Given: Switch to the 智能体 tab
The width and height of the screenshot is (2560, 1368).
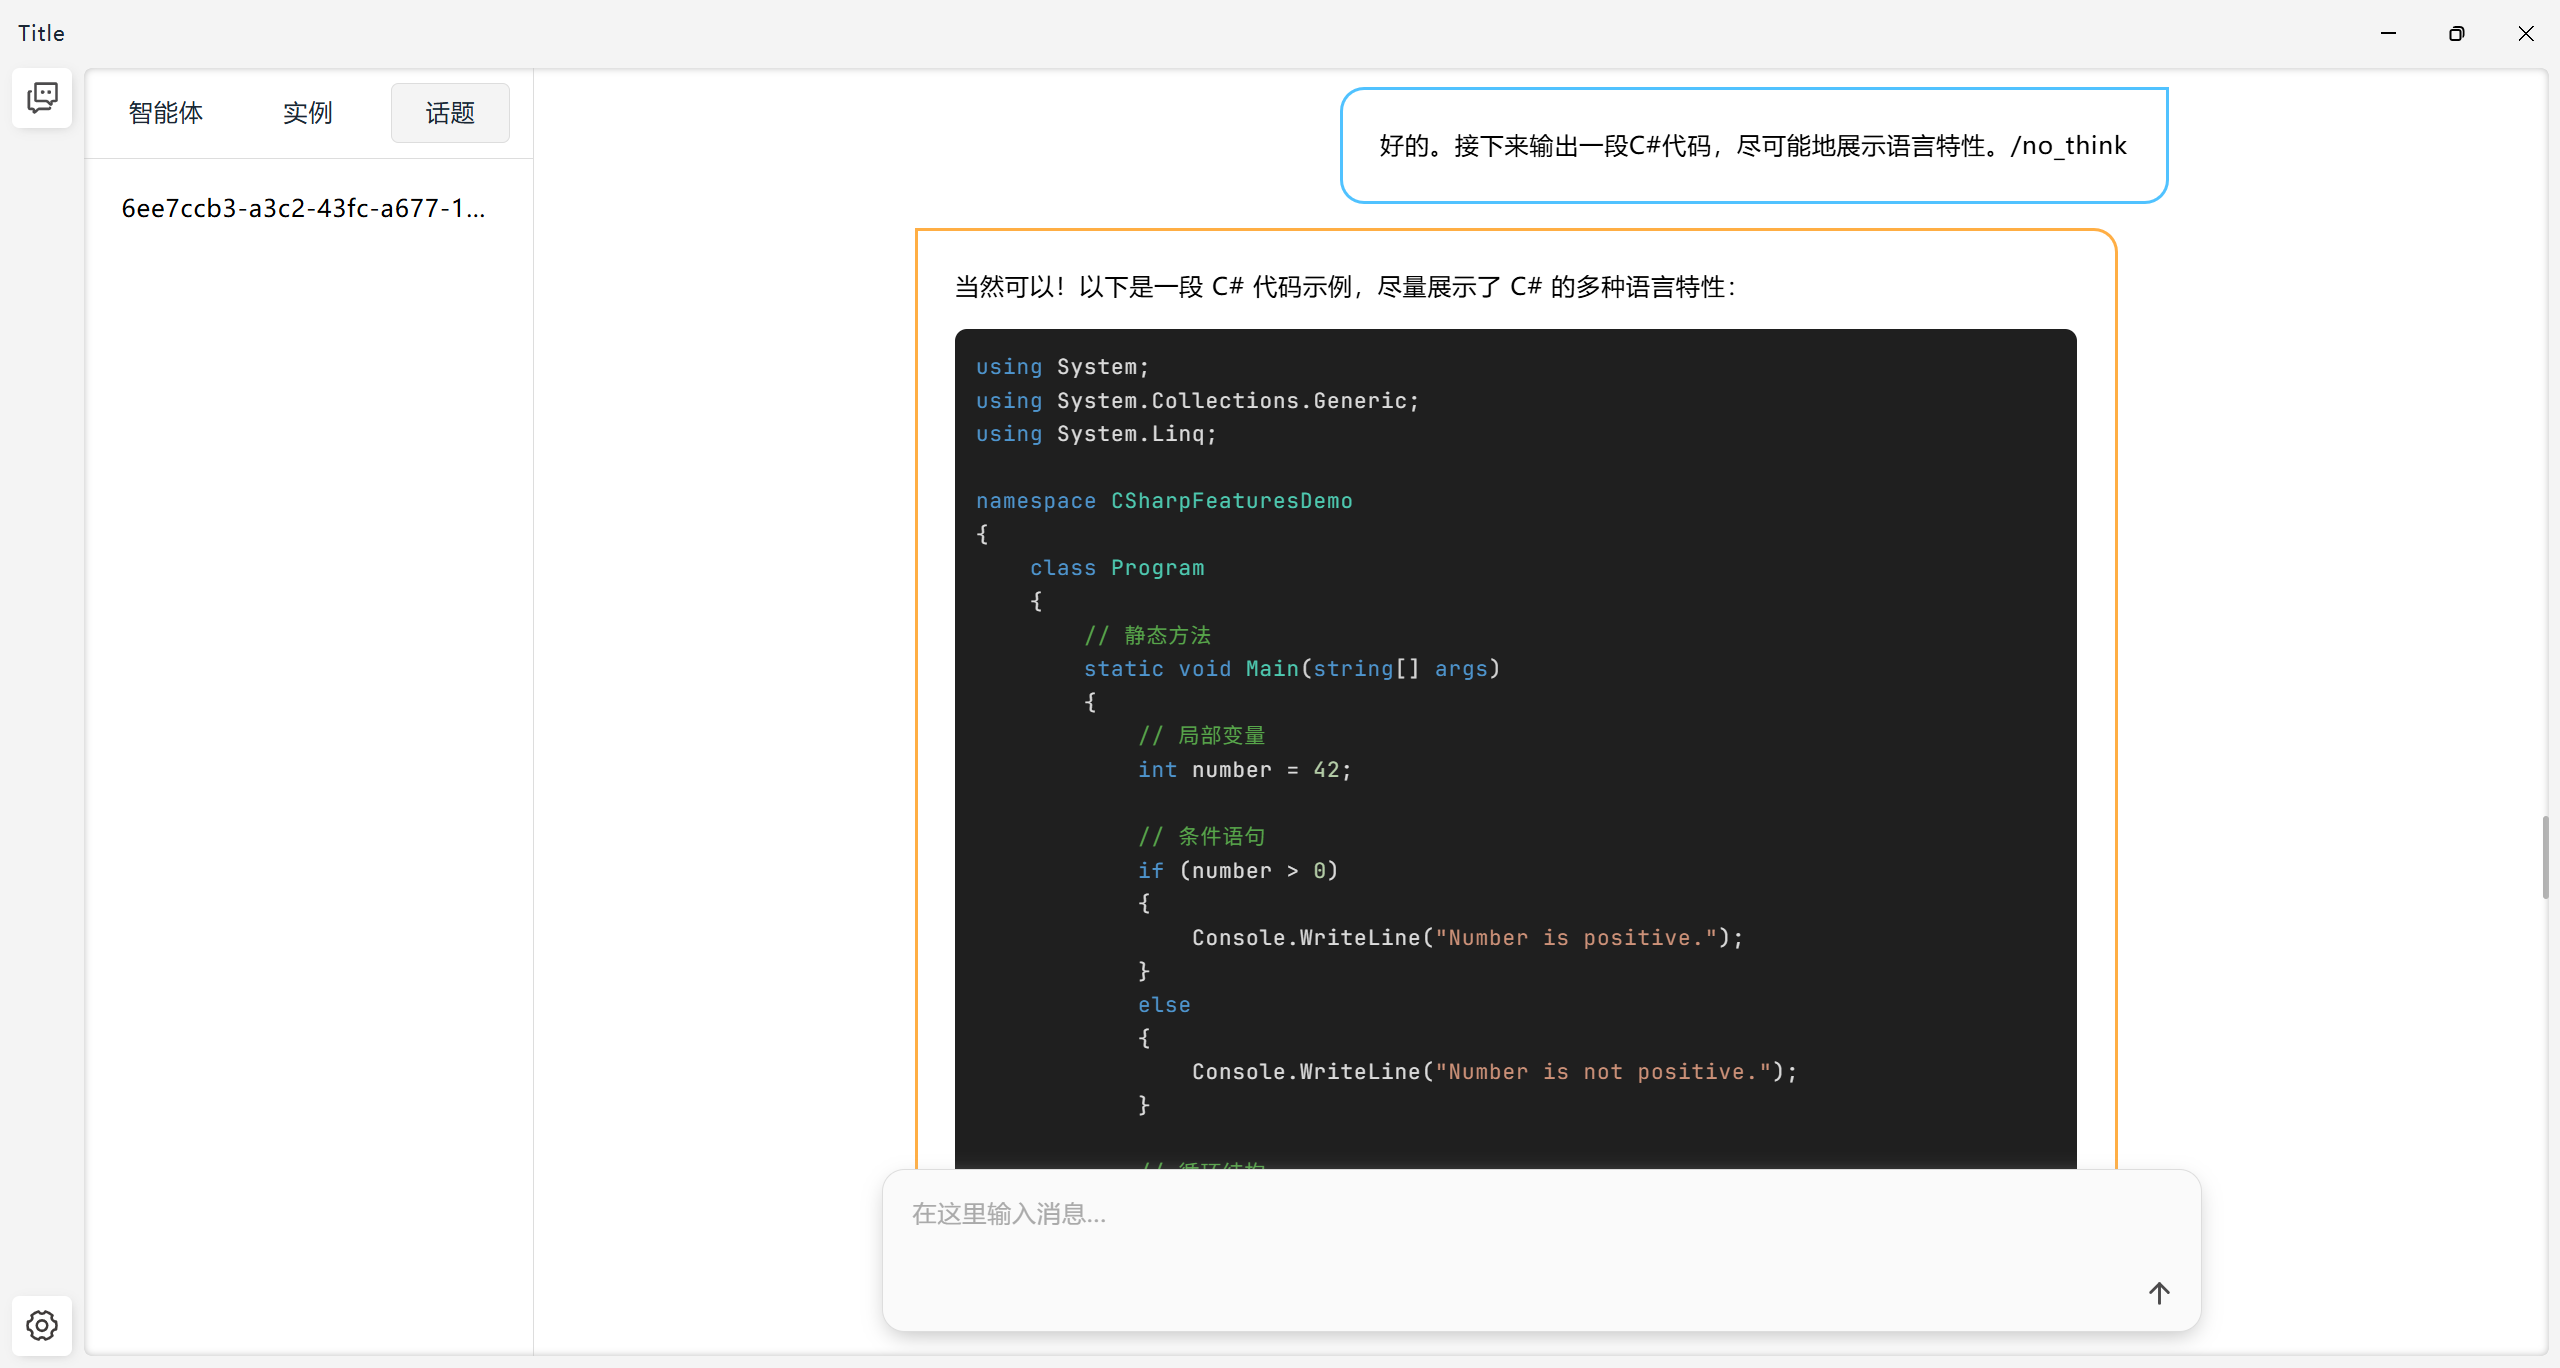Looking at the screenshot, I should [x=165, y=113].
